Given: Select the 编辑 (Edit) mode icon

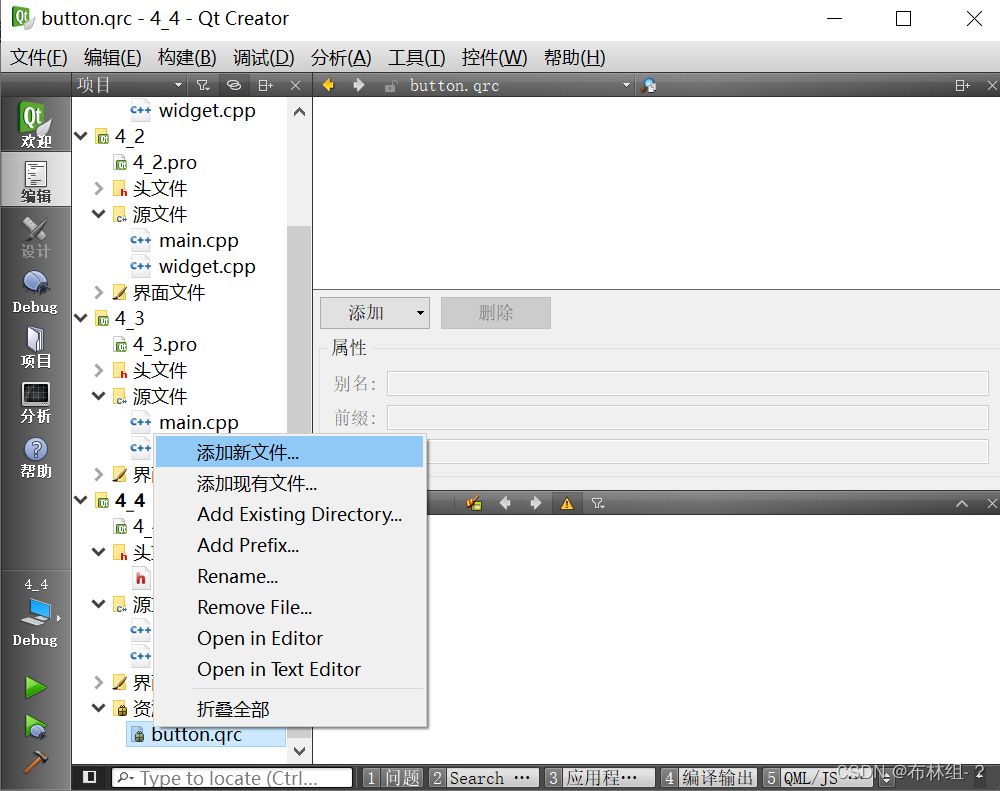Looking at the screenshot, I should (x=35, y=180).
